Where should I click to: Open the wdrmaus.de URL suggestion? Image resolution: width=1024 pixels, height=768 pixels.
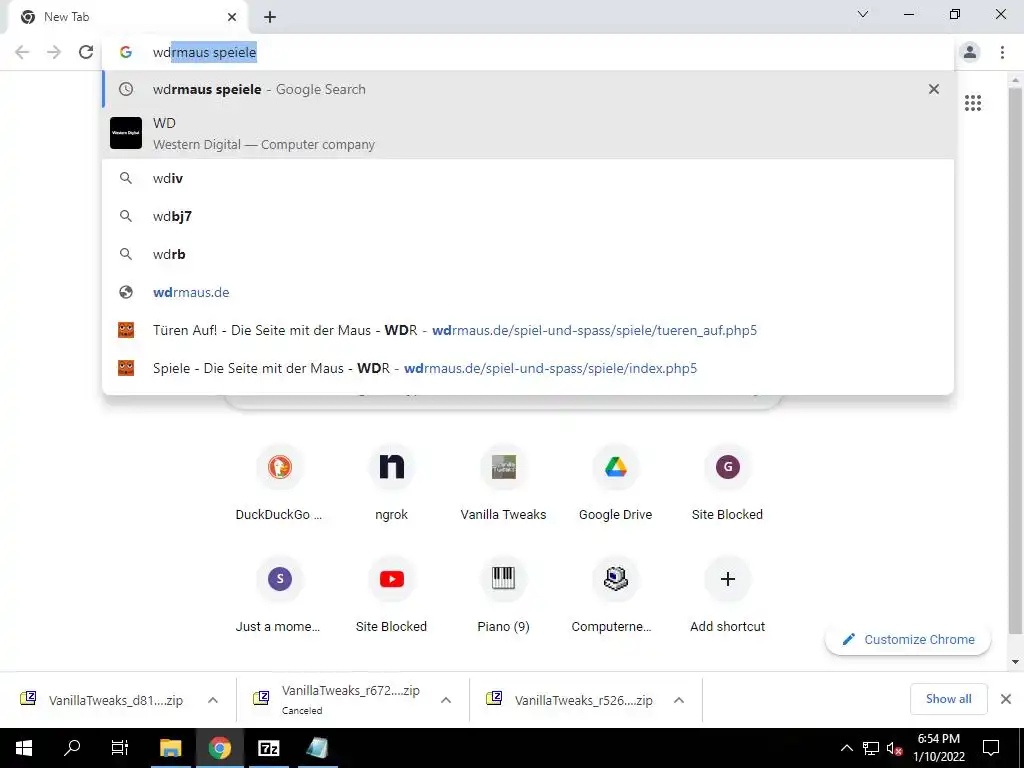[528, 292]
